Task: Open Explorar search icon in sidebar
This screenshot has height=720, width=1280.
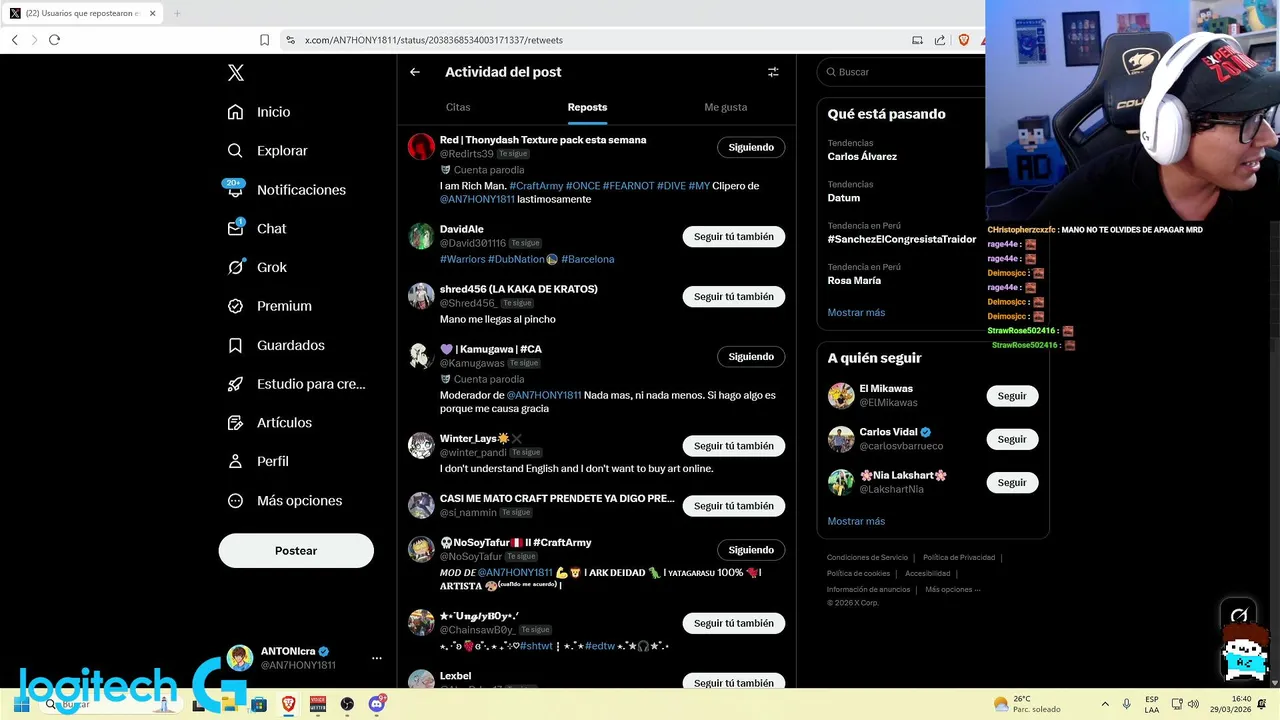Action: (235, 151)
